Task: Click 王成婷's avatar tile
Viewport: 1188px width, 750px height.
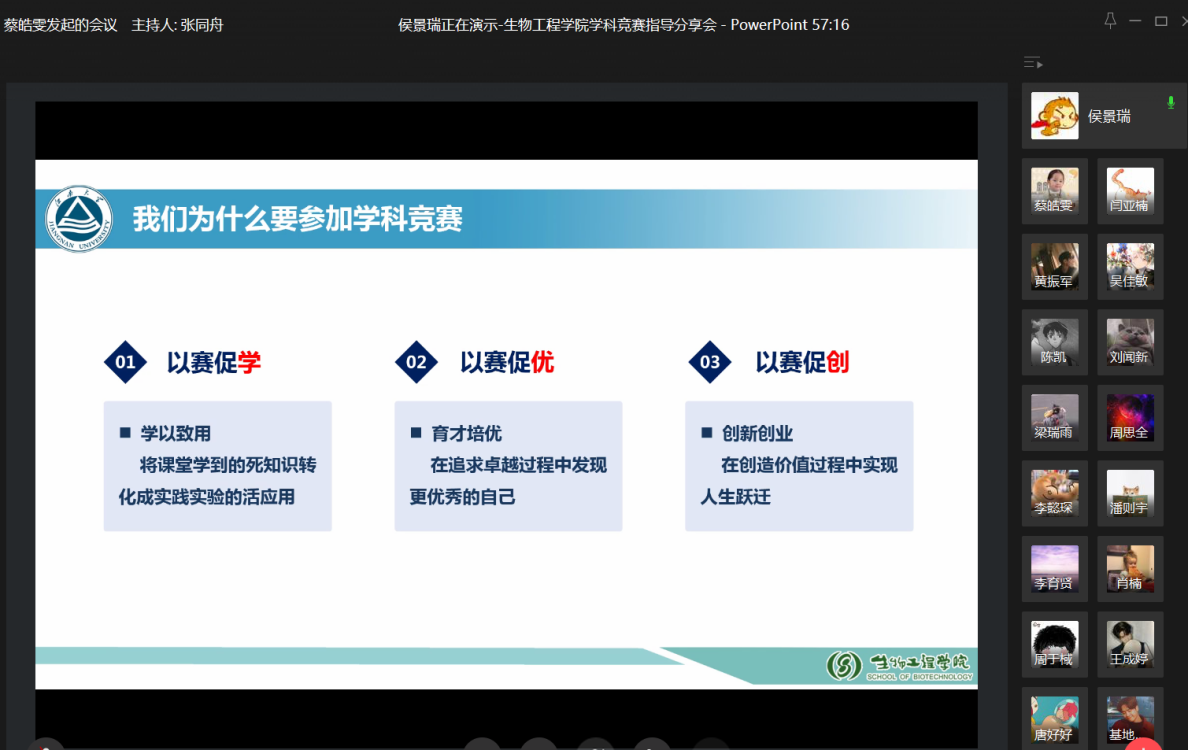Action: point(1130,645)
